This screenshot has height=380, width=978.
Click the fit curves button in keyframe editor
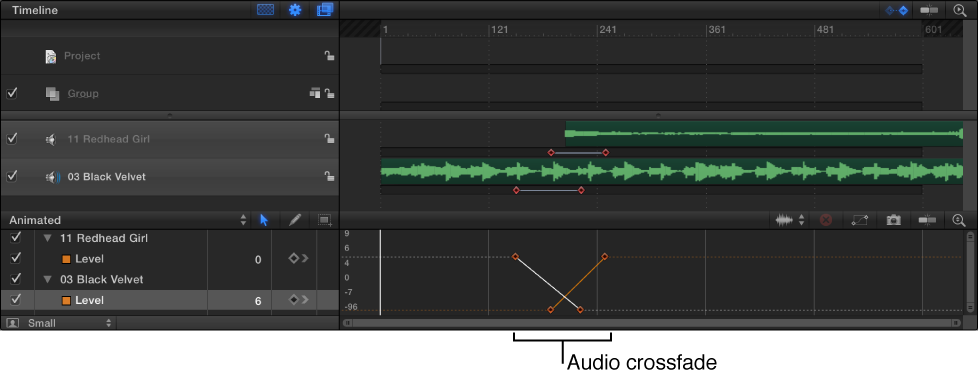coord(859,220)
